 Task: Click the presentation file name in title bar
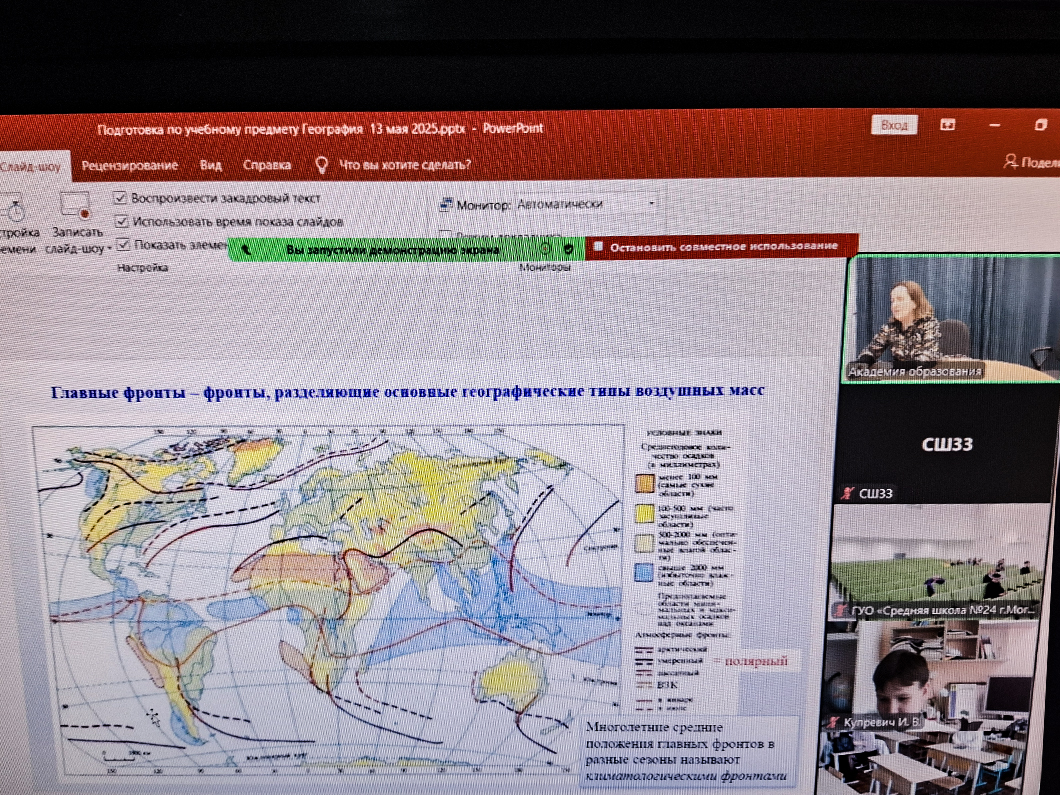[282, 129]
